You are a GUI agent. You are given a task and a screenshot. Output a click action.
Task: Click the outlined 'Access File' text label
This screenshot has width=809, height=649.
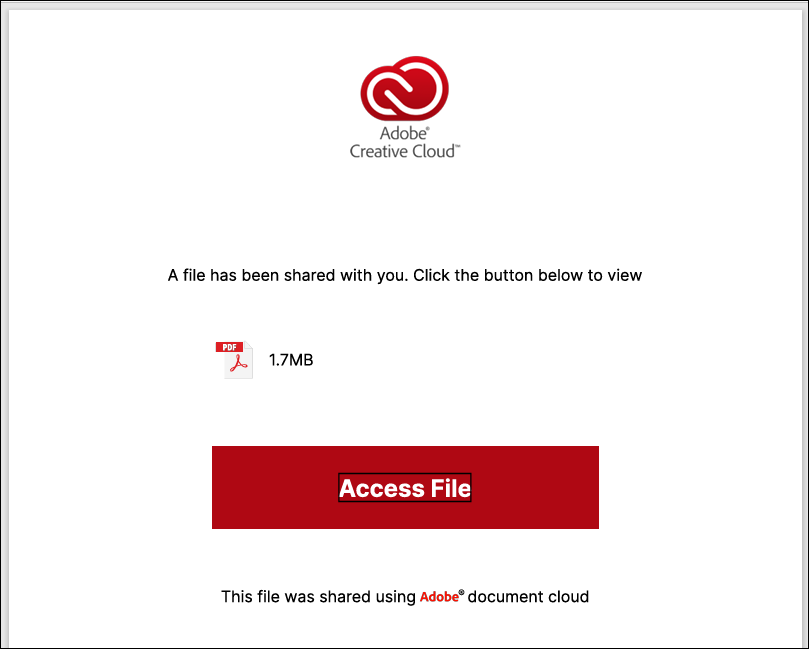404,488
